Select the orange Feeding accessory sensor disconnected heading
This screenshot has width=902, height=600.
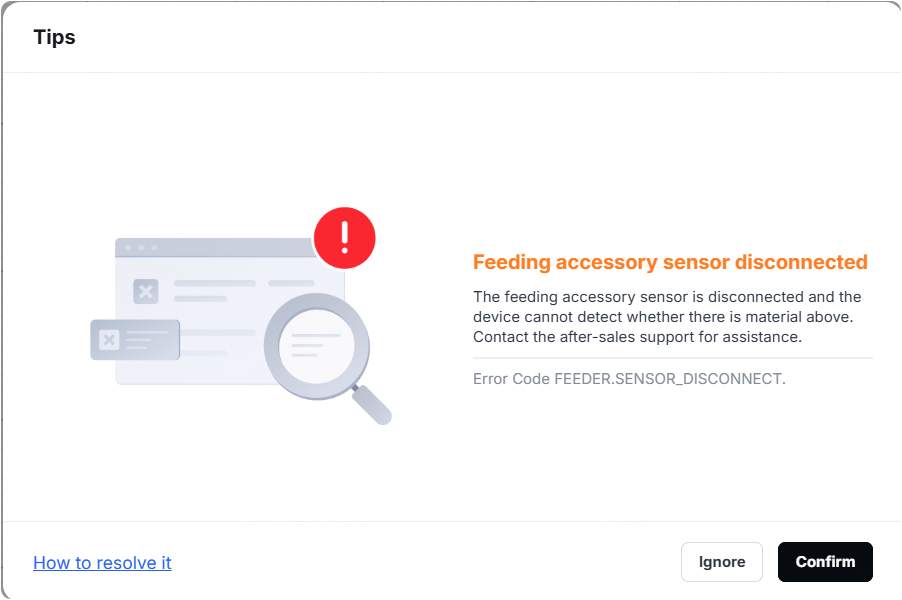pyautogui.click(x=670, y=262)
